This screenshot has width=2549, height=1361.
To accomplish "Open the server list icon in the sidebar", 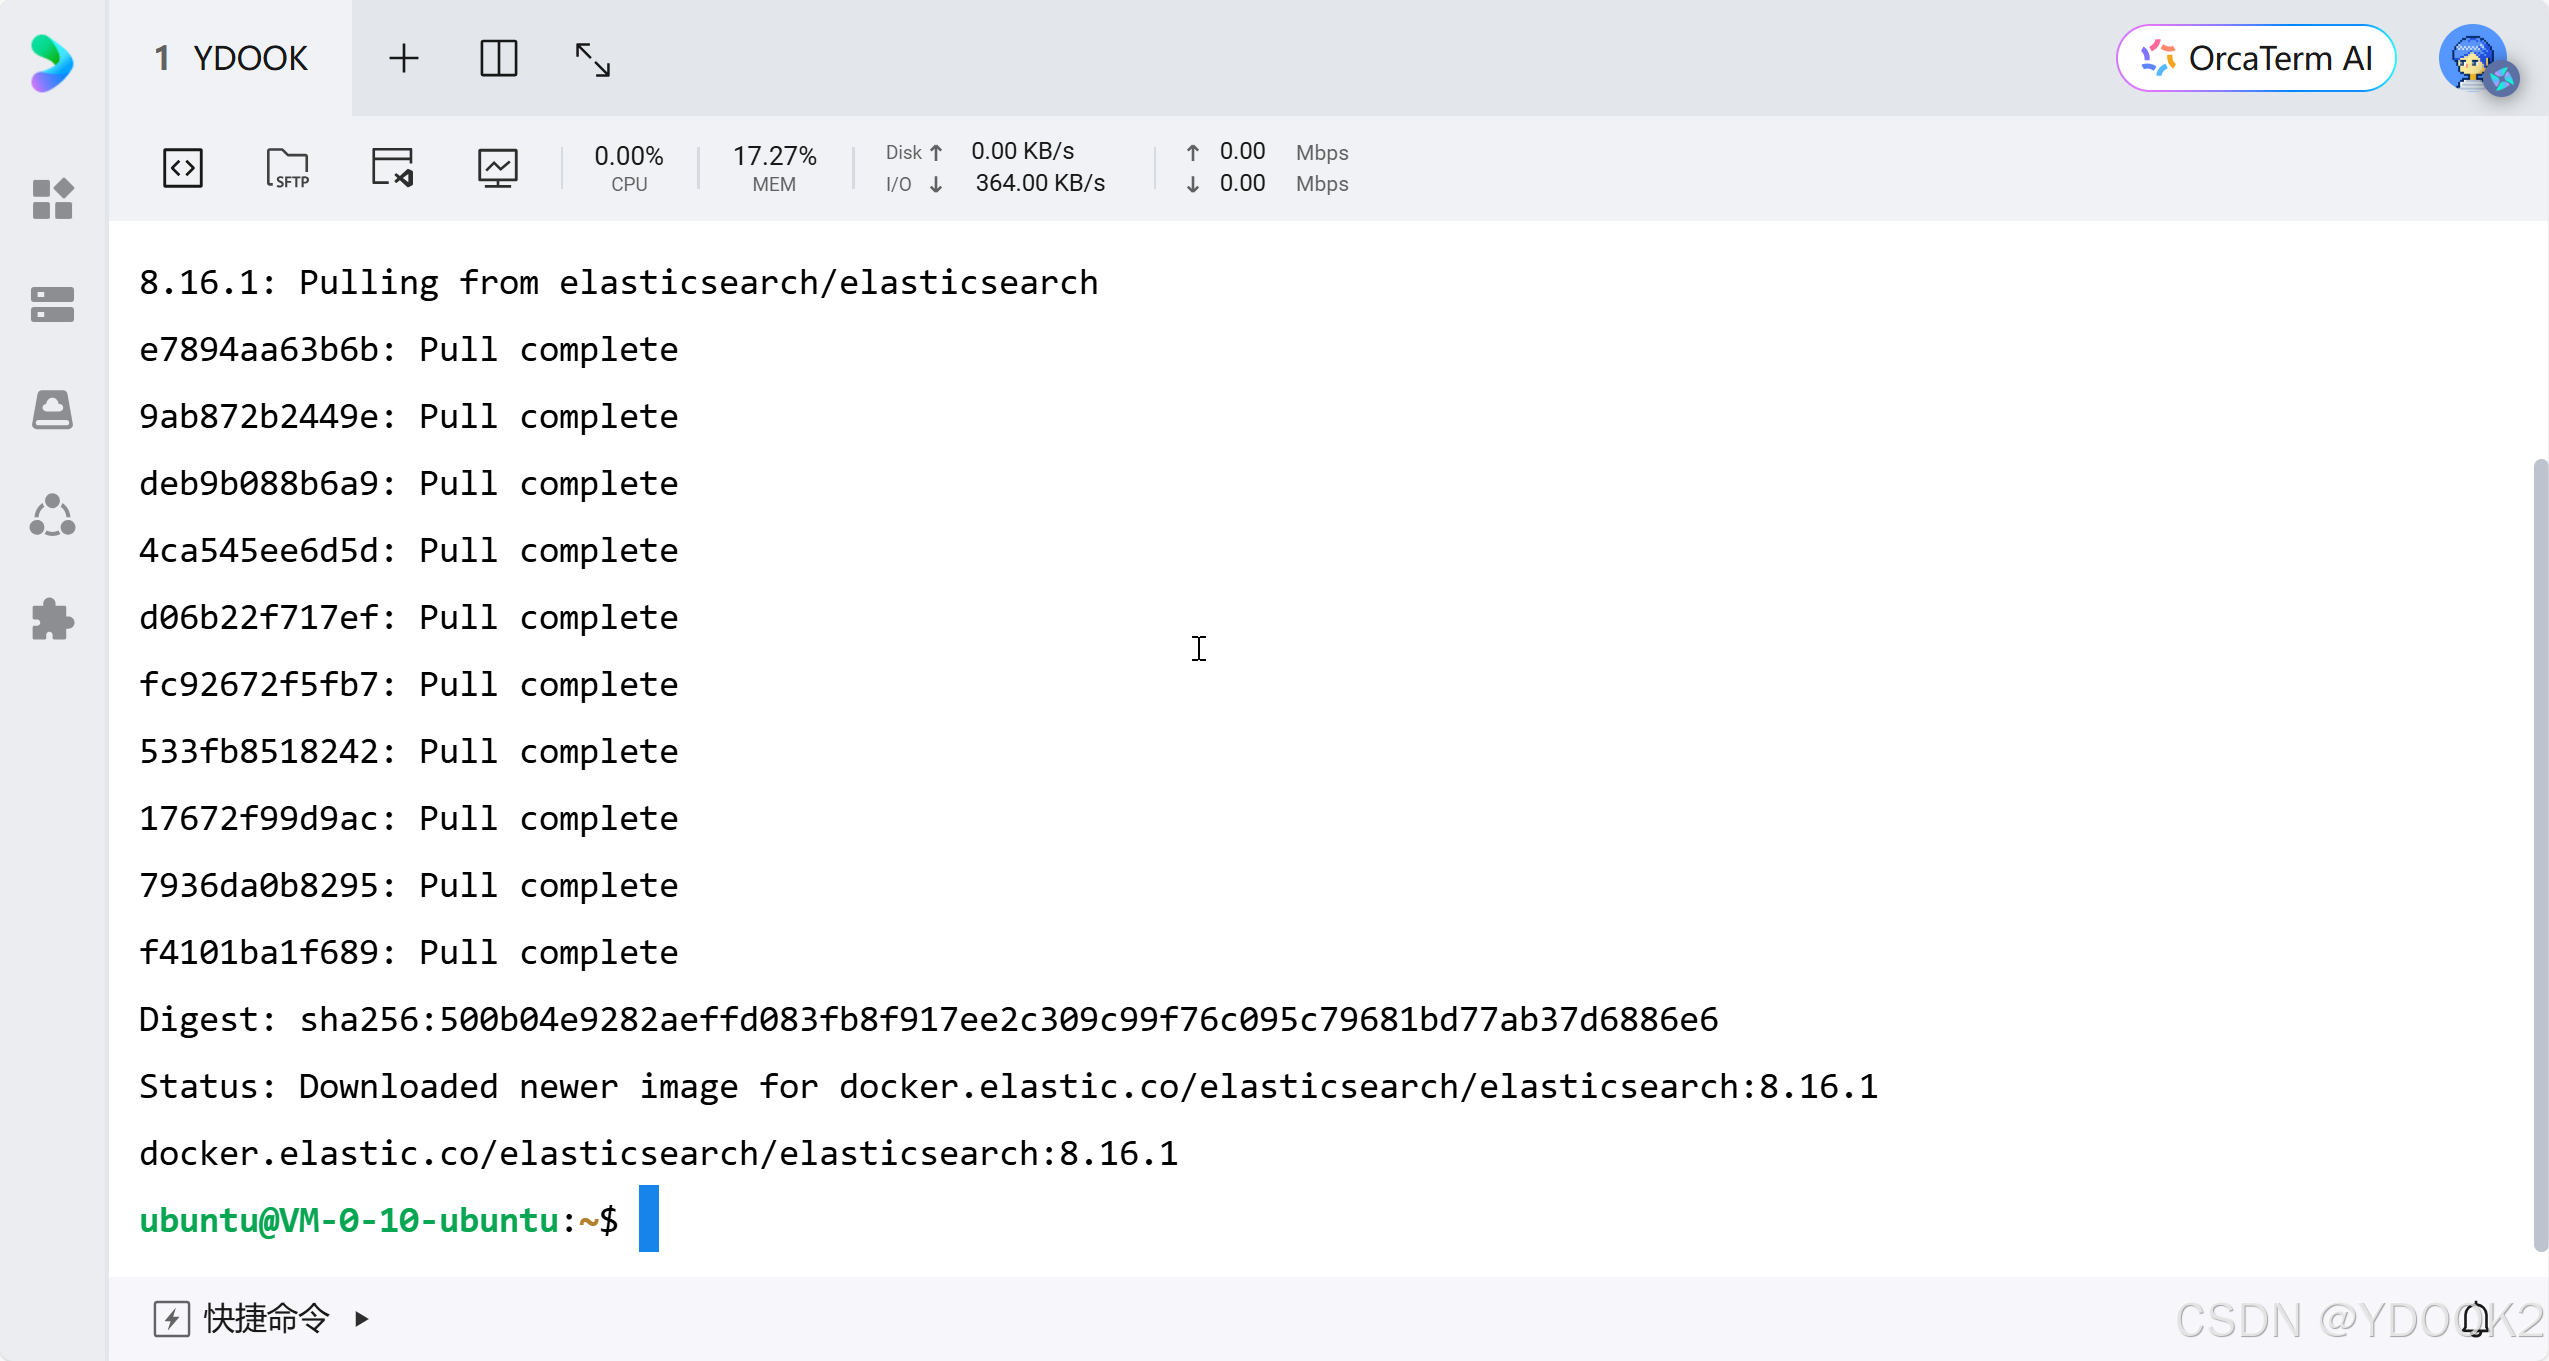I will (52, 305).
